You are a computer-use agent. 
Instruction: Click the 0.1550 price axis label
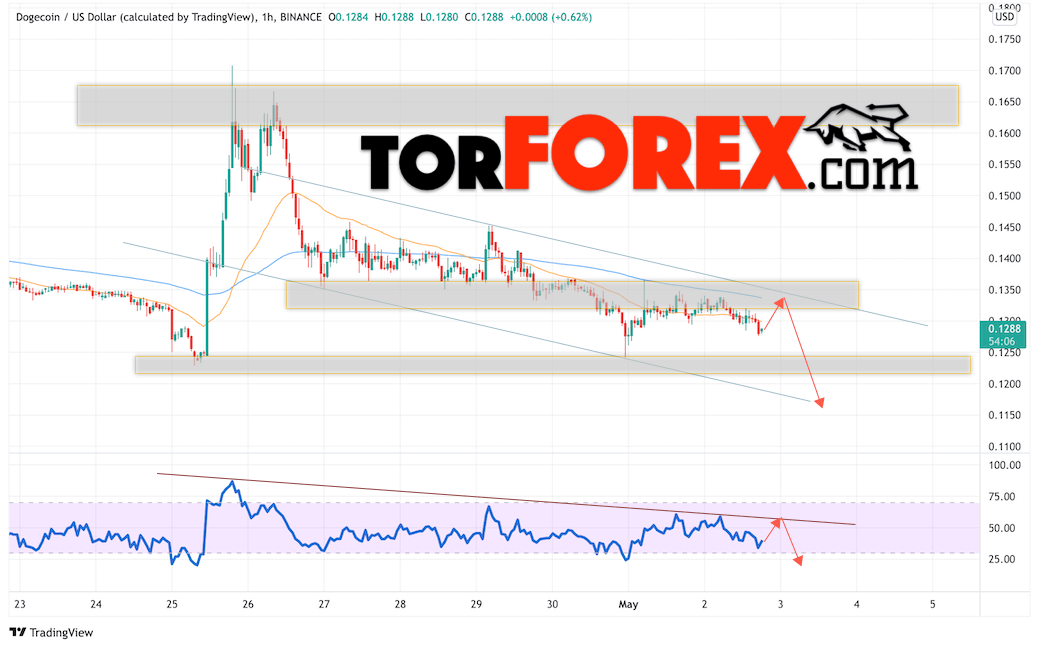coord(1005,164)
